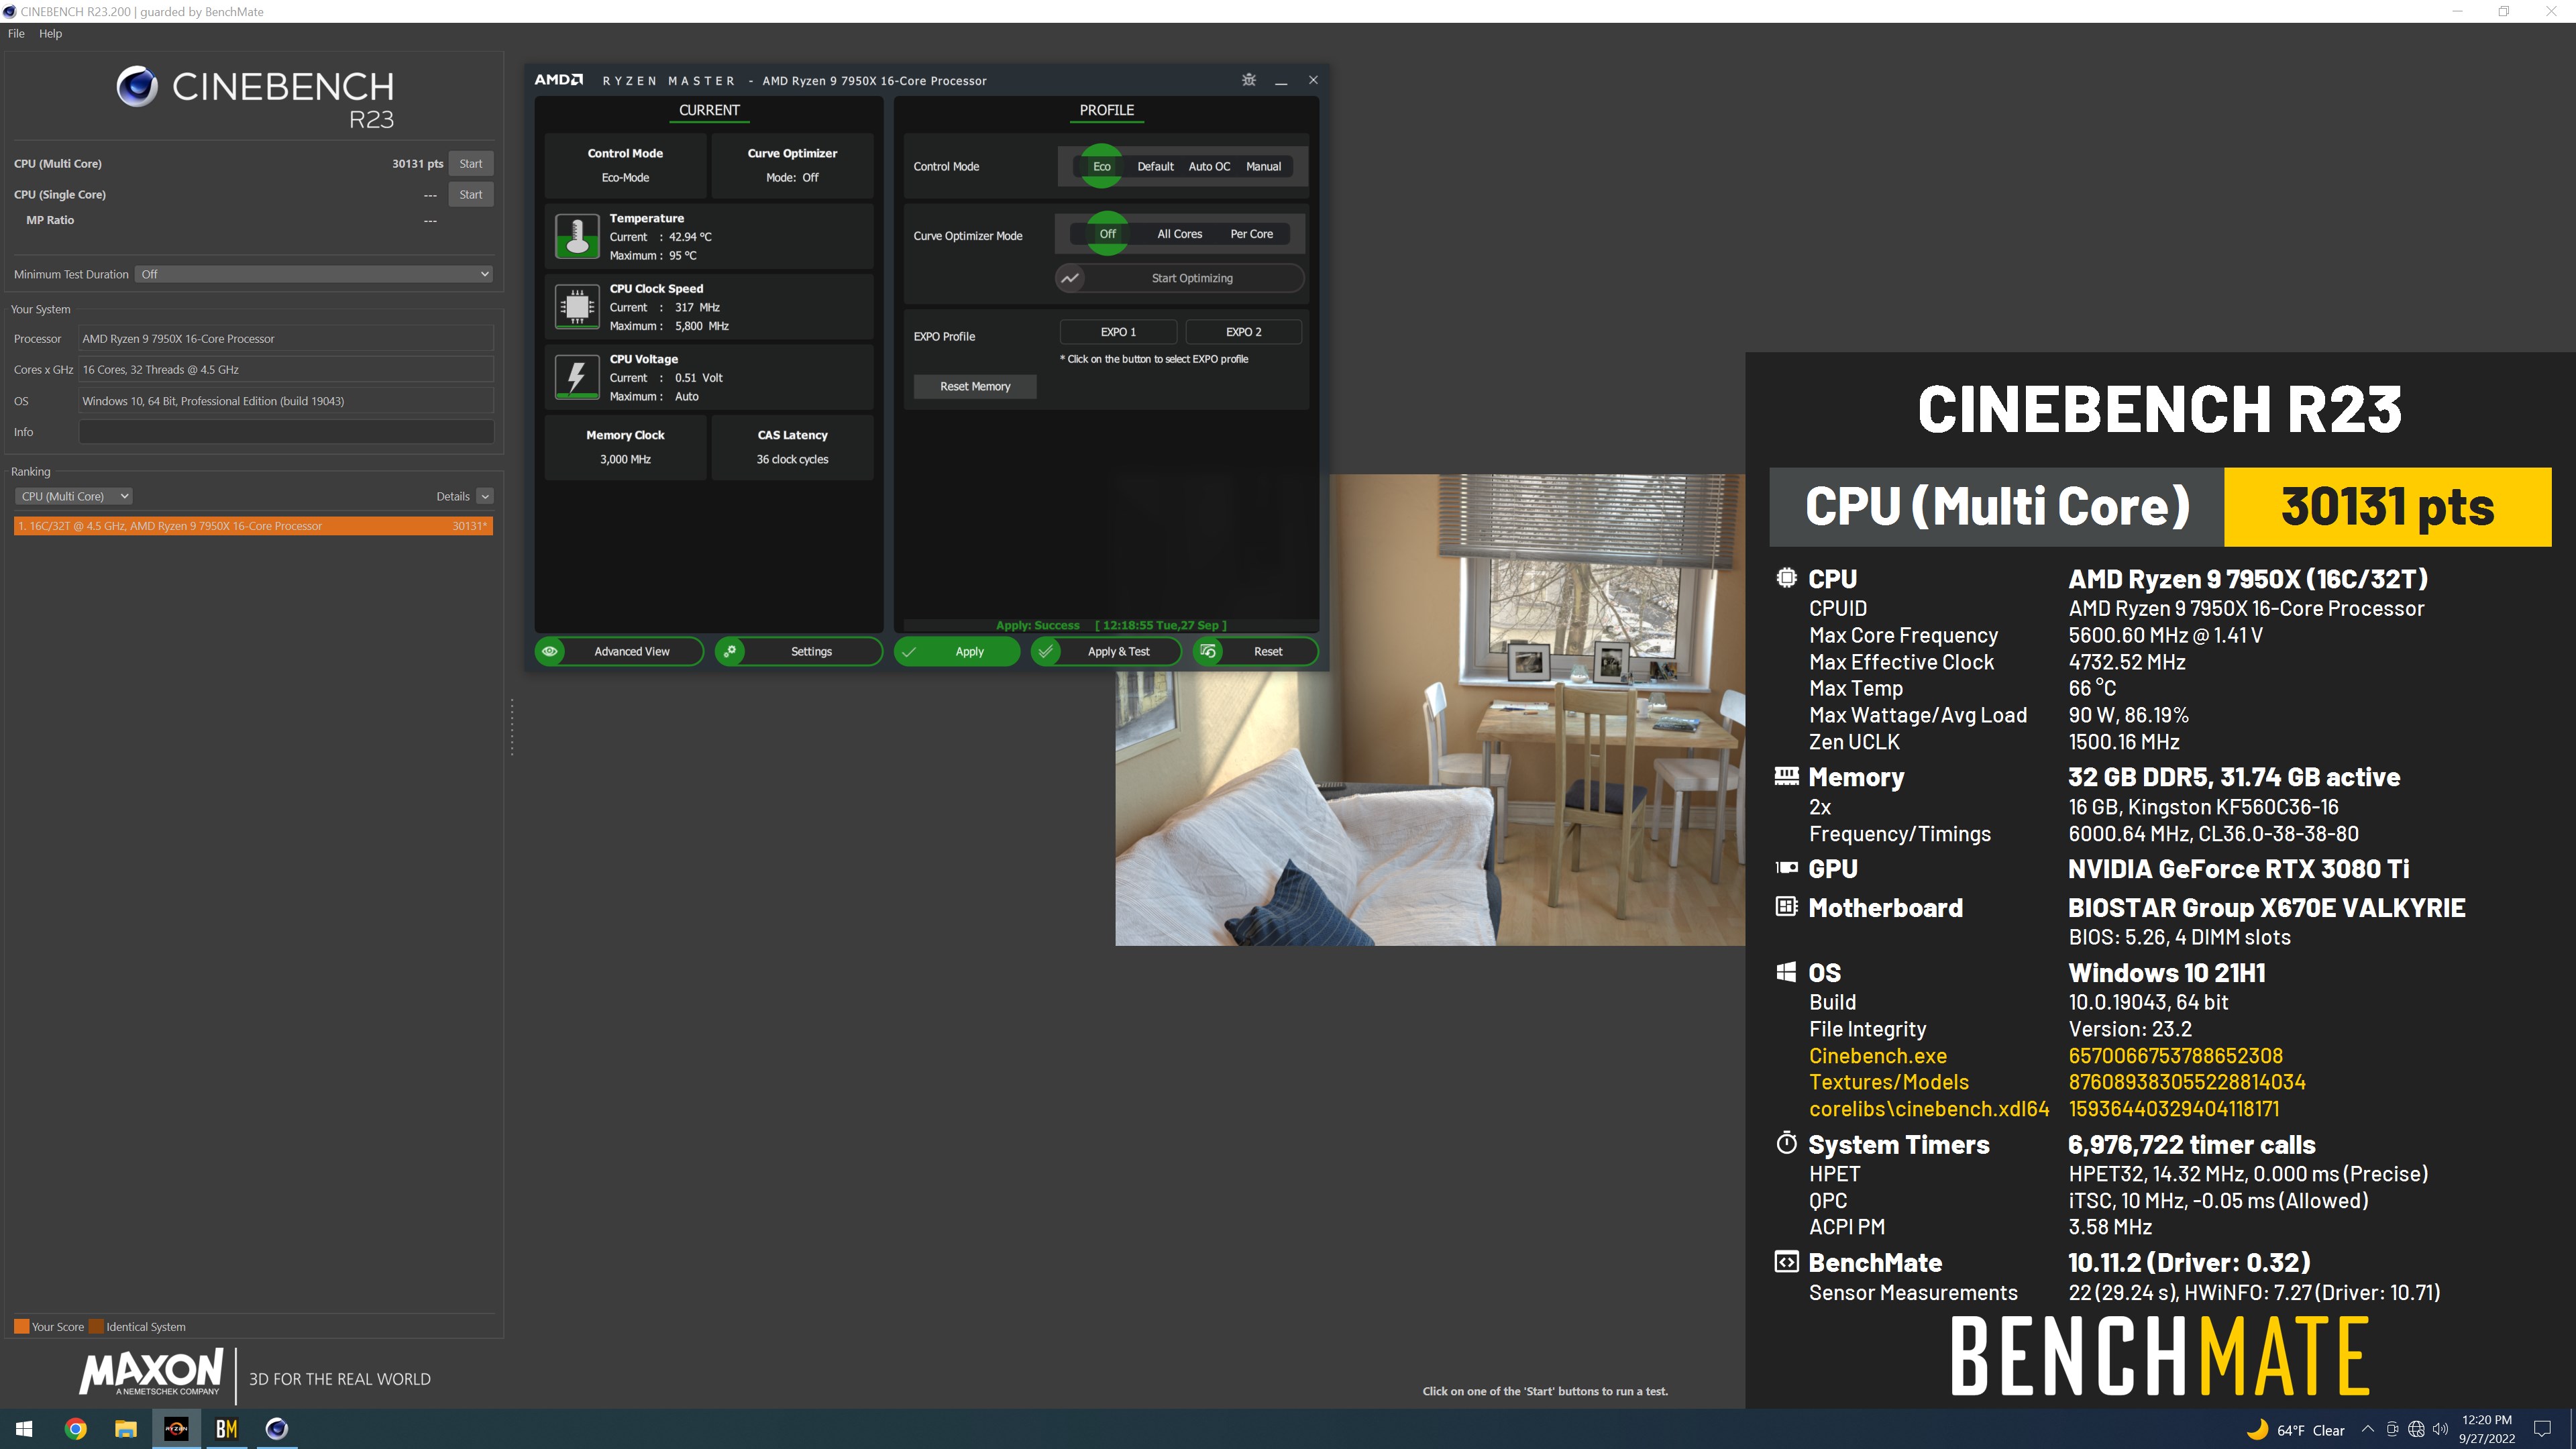The width and height of the screenshot is (2576, 1449).
Task: Click the Details label in Ranking
Action: (452, 496)
